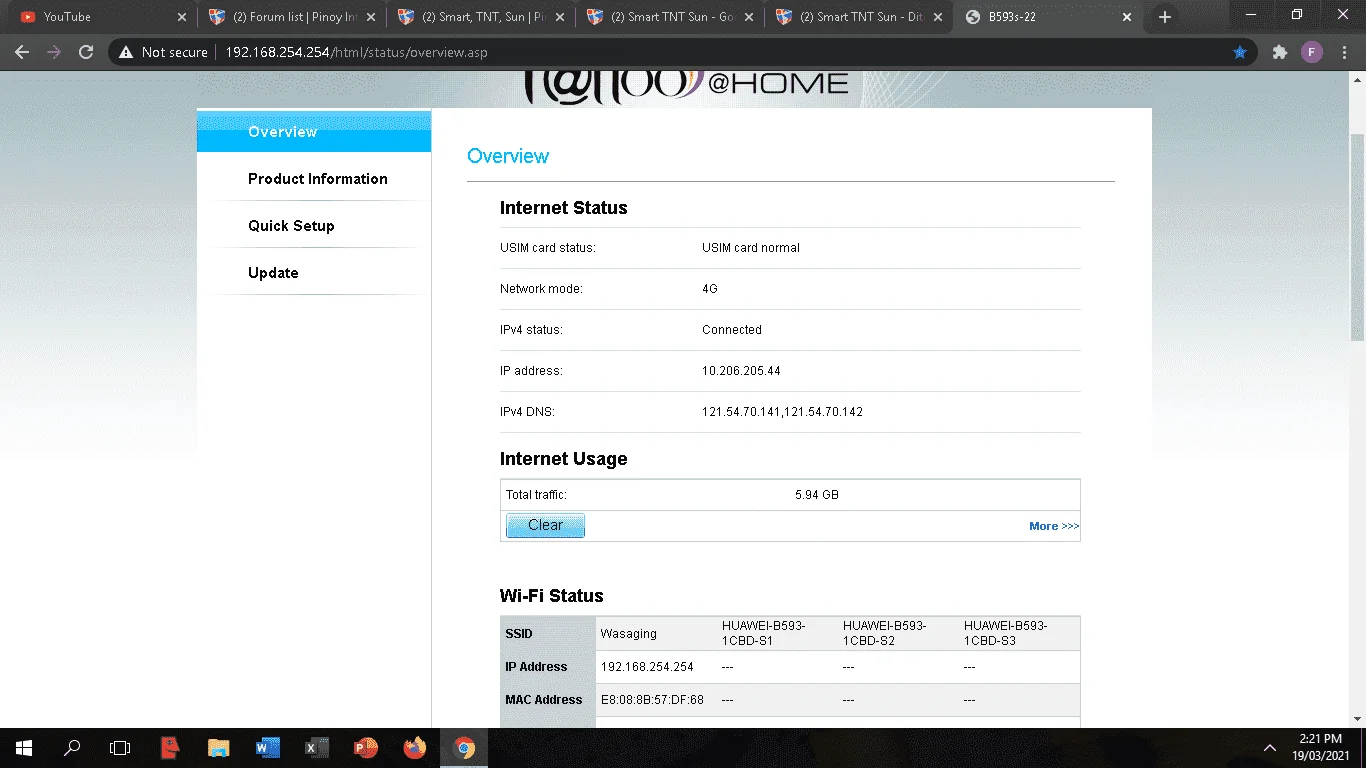Screen dimensions: 1366x768
Task: Select MAC address E8:08:8B:57:DF:68
Action: click(x=652, y=700)
